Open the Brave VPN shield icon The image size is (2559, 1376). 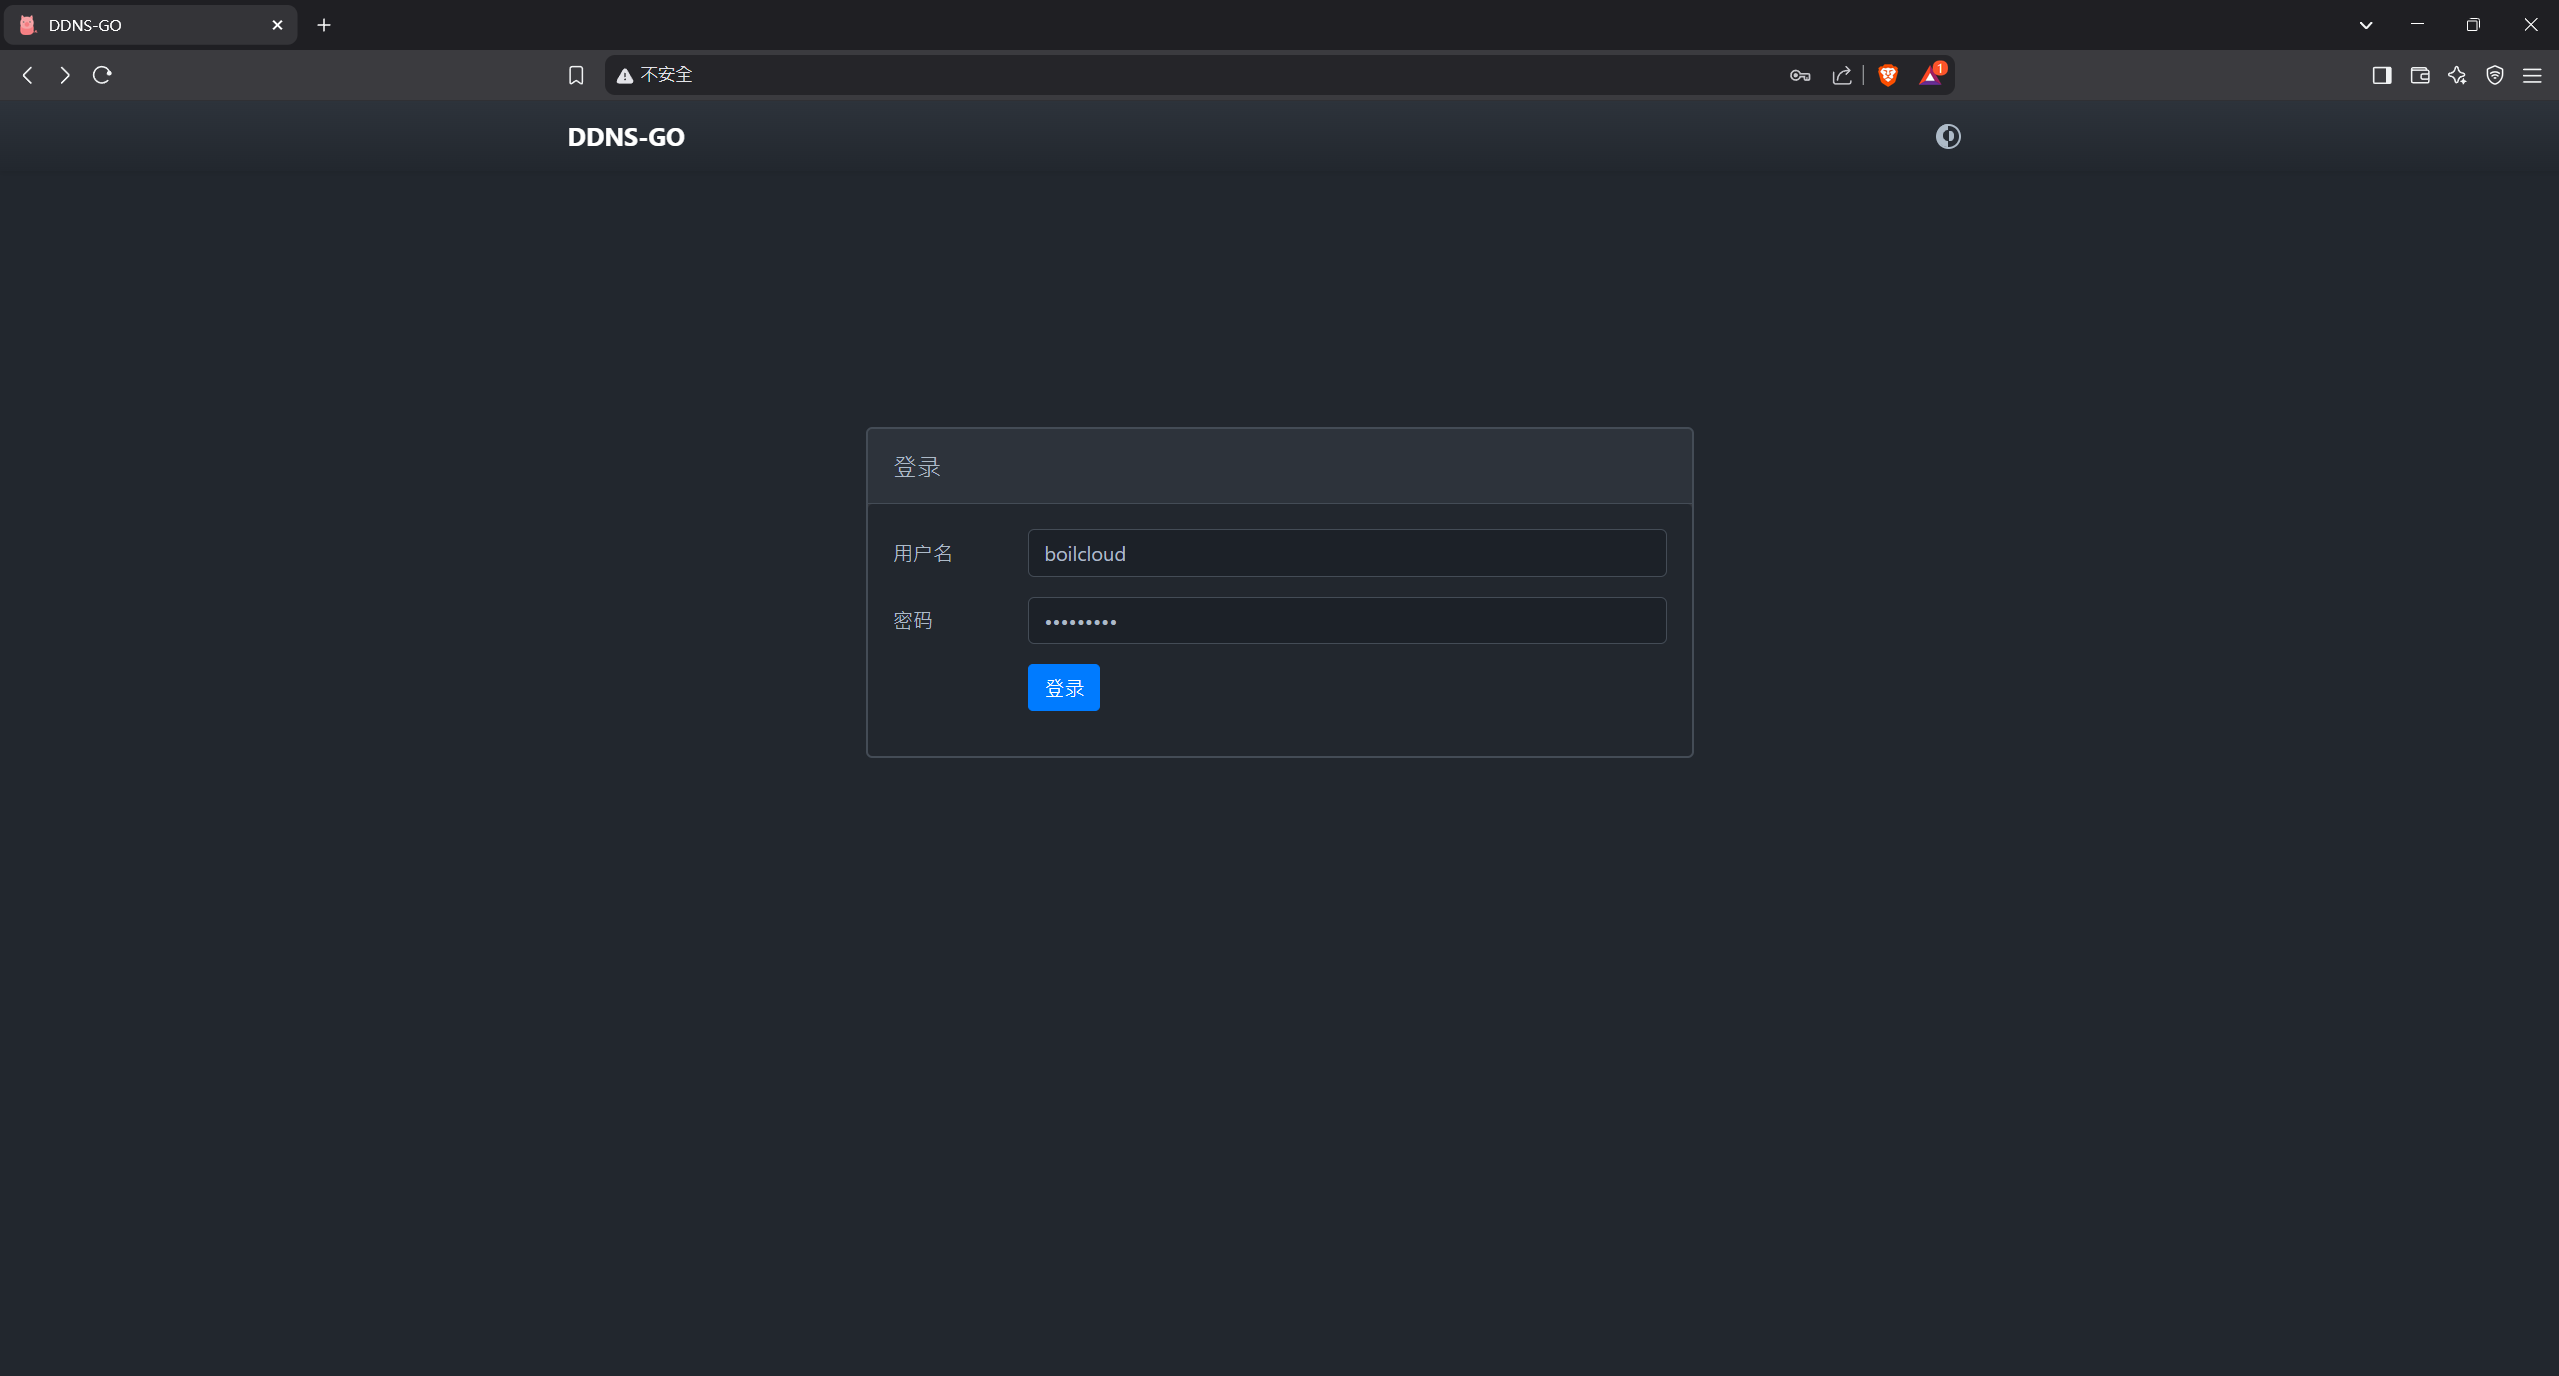[x=2495, y=75]
